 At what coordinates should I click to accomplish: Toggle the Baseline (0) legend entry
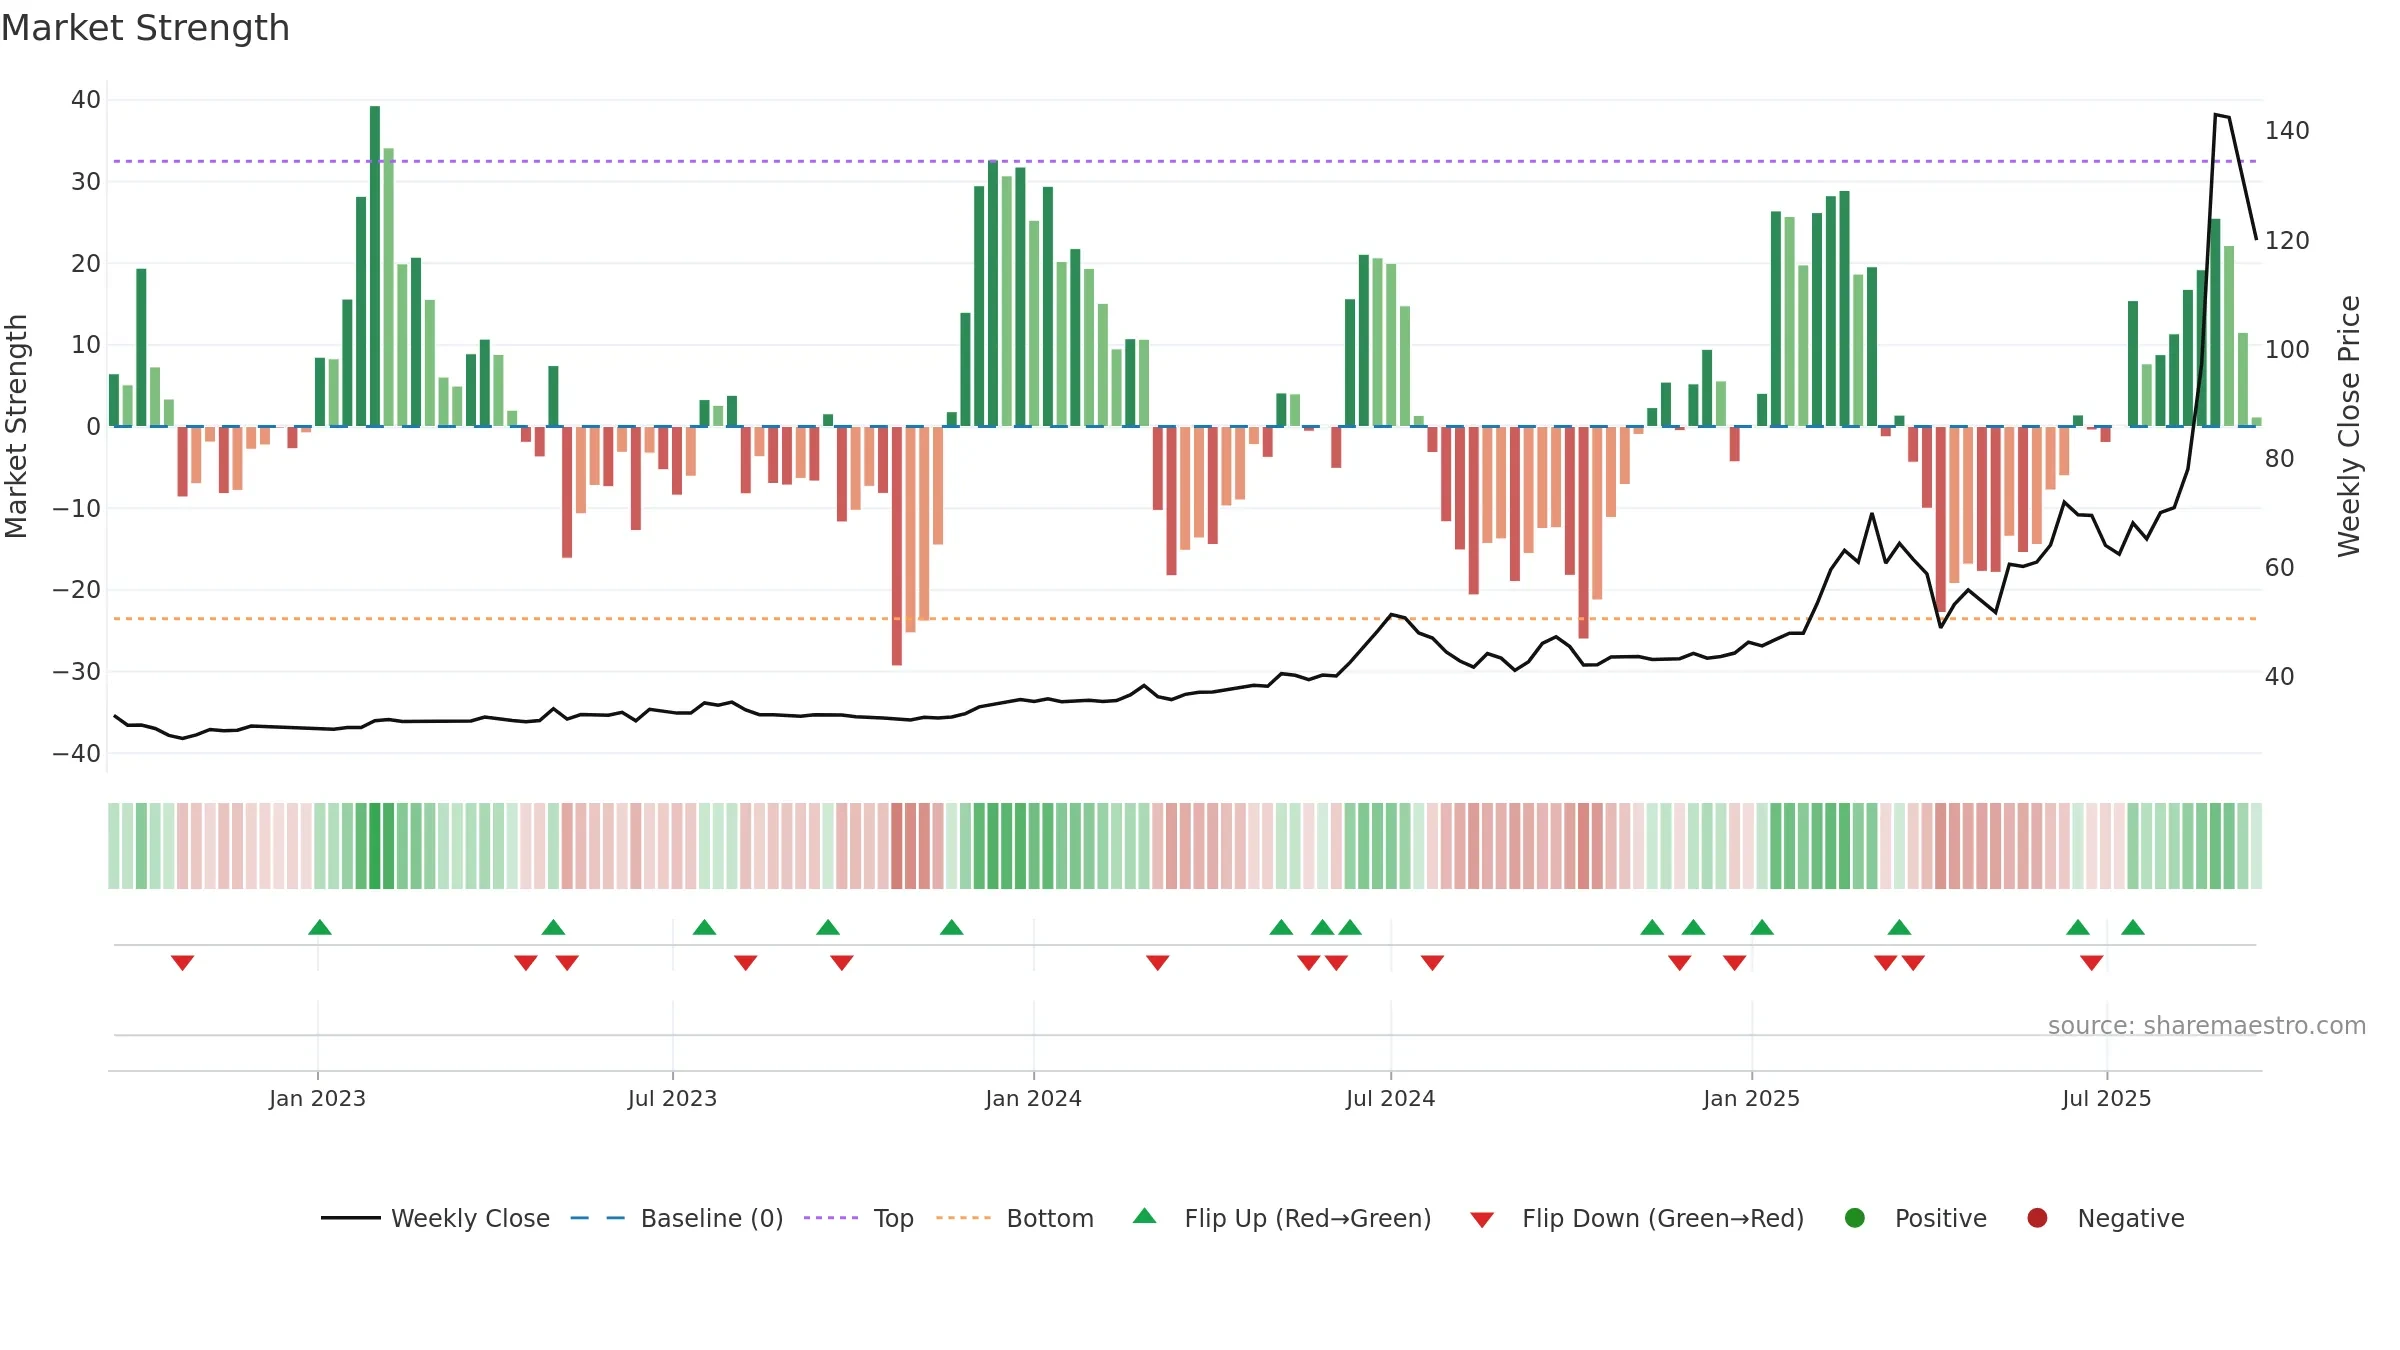pyautogui.click(x=677, y=1218)
